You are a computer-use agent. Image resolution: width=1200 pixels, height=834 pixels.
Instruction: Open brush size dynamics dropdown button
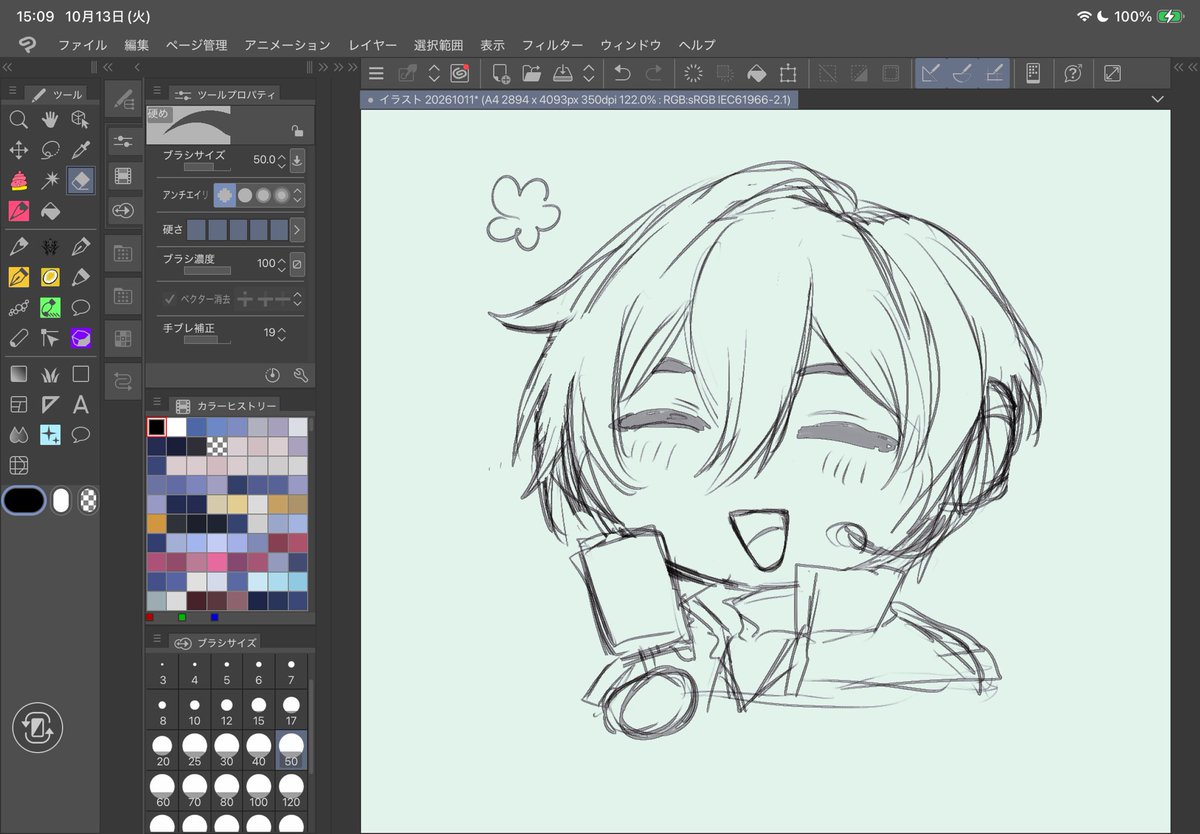[x=297, y=160]
